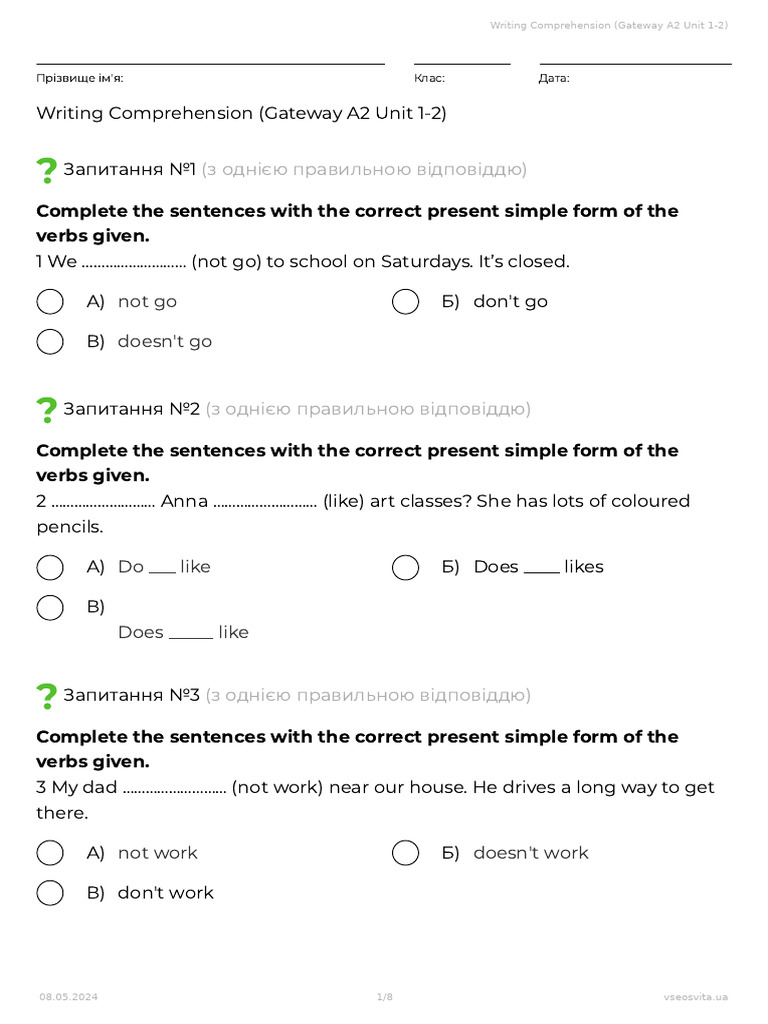Click the 1/8 page indicator

point(384,997)
